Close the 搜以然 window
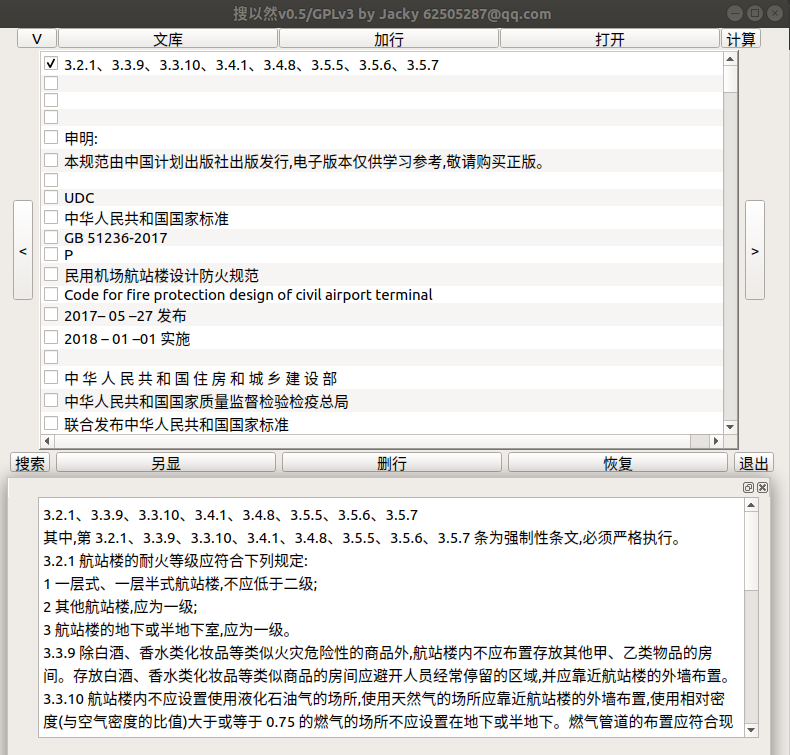The height and width of the screenshot is (755, 790). click(x=775, y=14)
